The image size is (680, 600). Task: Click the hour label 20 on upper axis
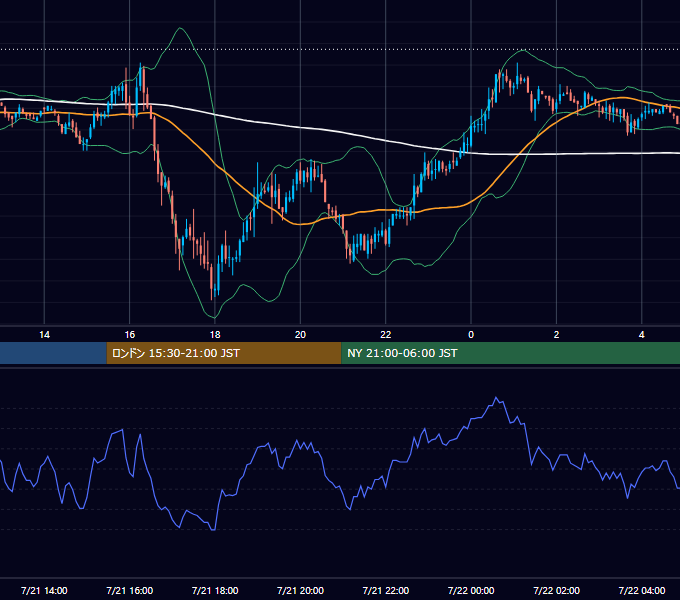click(x=300, y=335)
